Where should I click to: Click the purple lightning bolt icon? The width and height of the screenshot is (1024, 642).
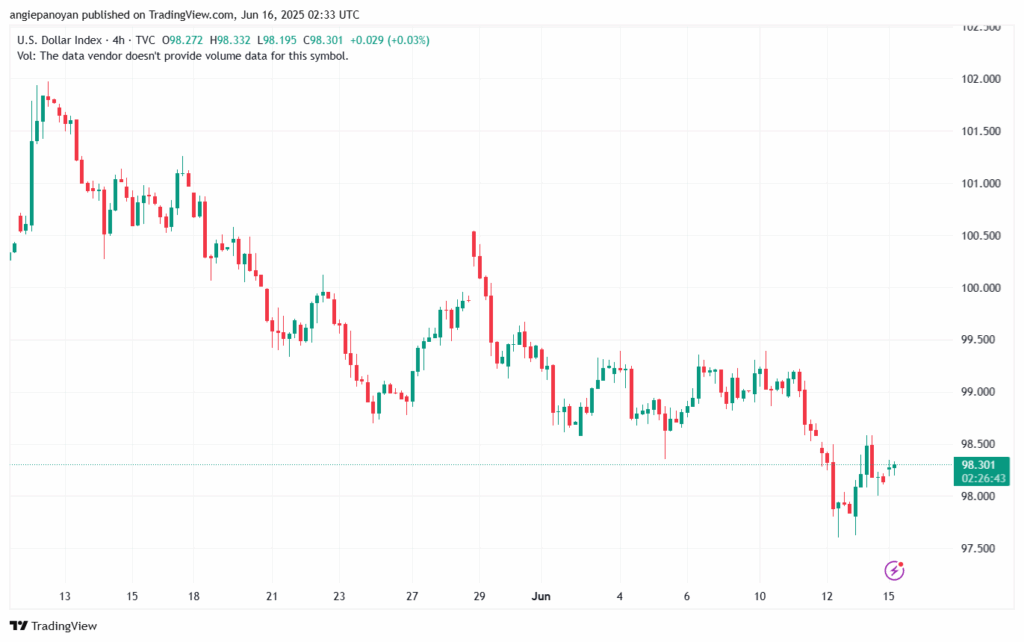pos(894,570)
